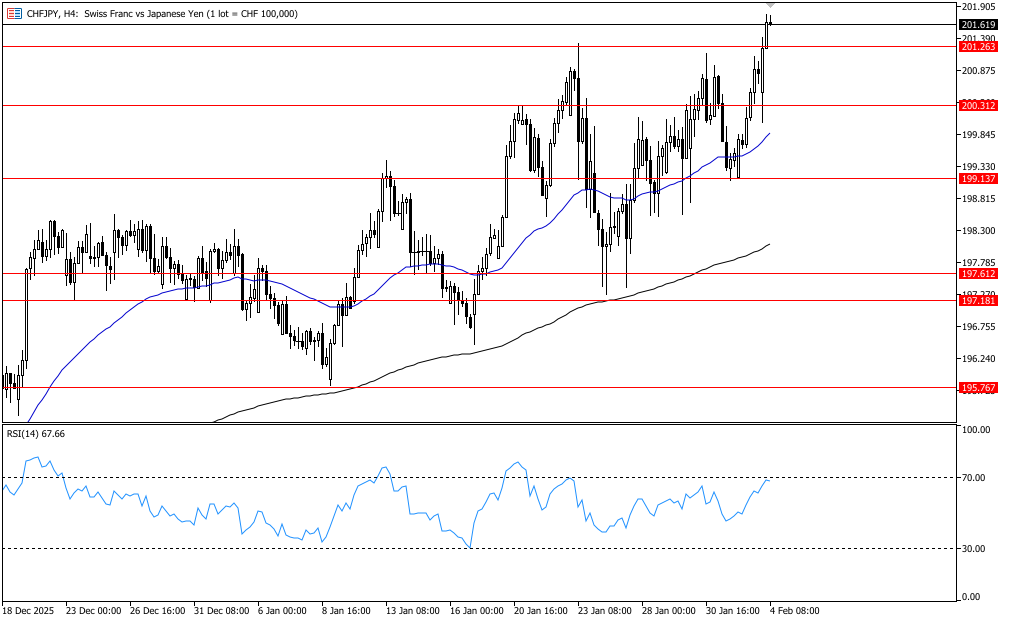Click the RSI scale value 100.00
The image size is (1009, 622).
coord(975,430)
